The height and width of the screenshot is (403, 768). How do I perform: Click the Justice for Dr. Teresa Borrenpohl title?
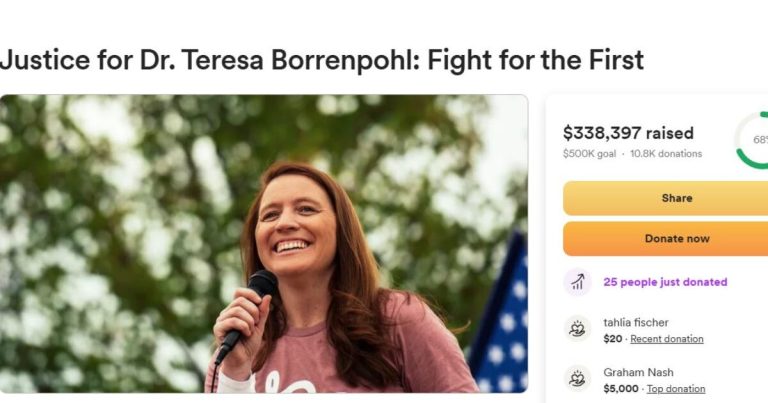click(x=321, y=60)
